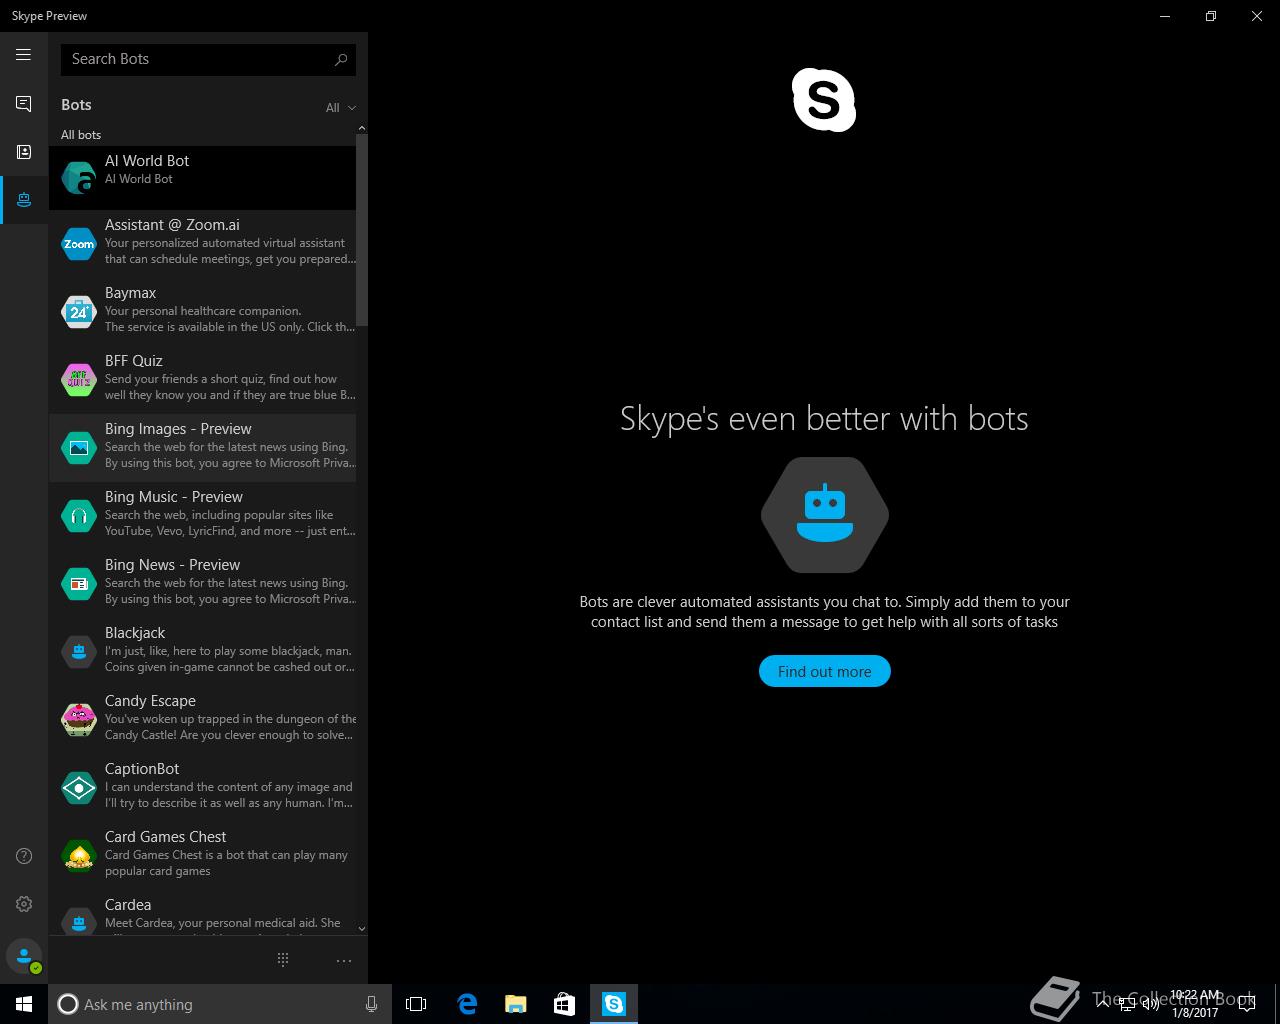Click the Bing Images bot avatar
The height and width of the screenshot is (1024, 1280).
point(79,447)
